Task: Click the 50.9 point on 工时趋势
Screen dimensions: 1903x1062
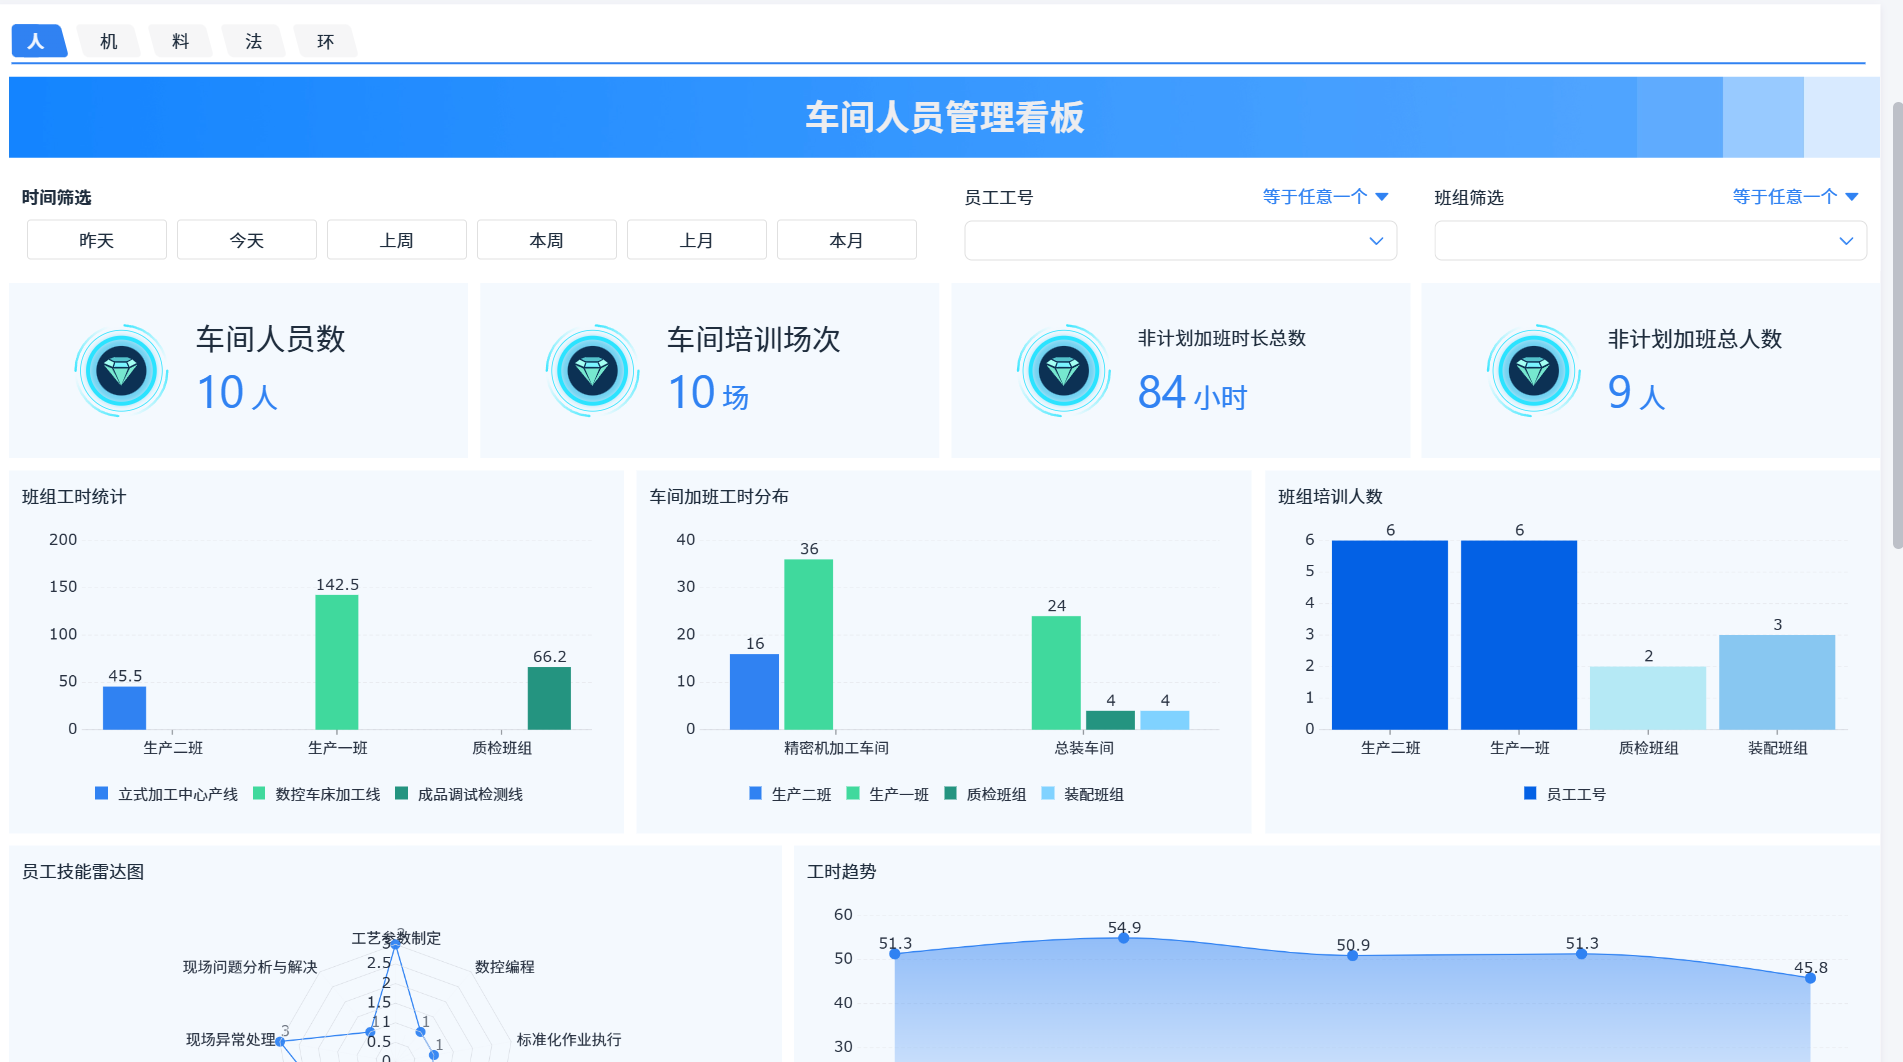Action: click(x=1352, y=956)
